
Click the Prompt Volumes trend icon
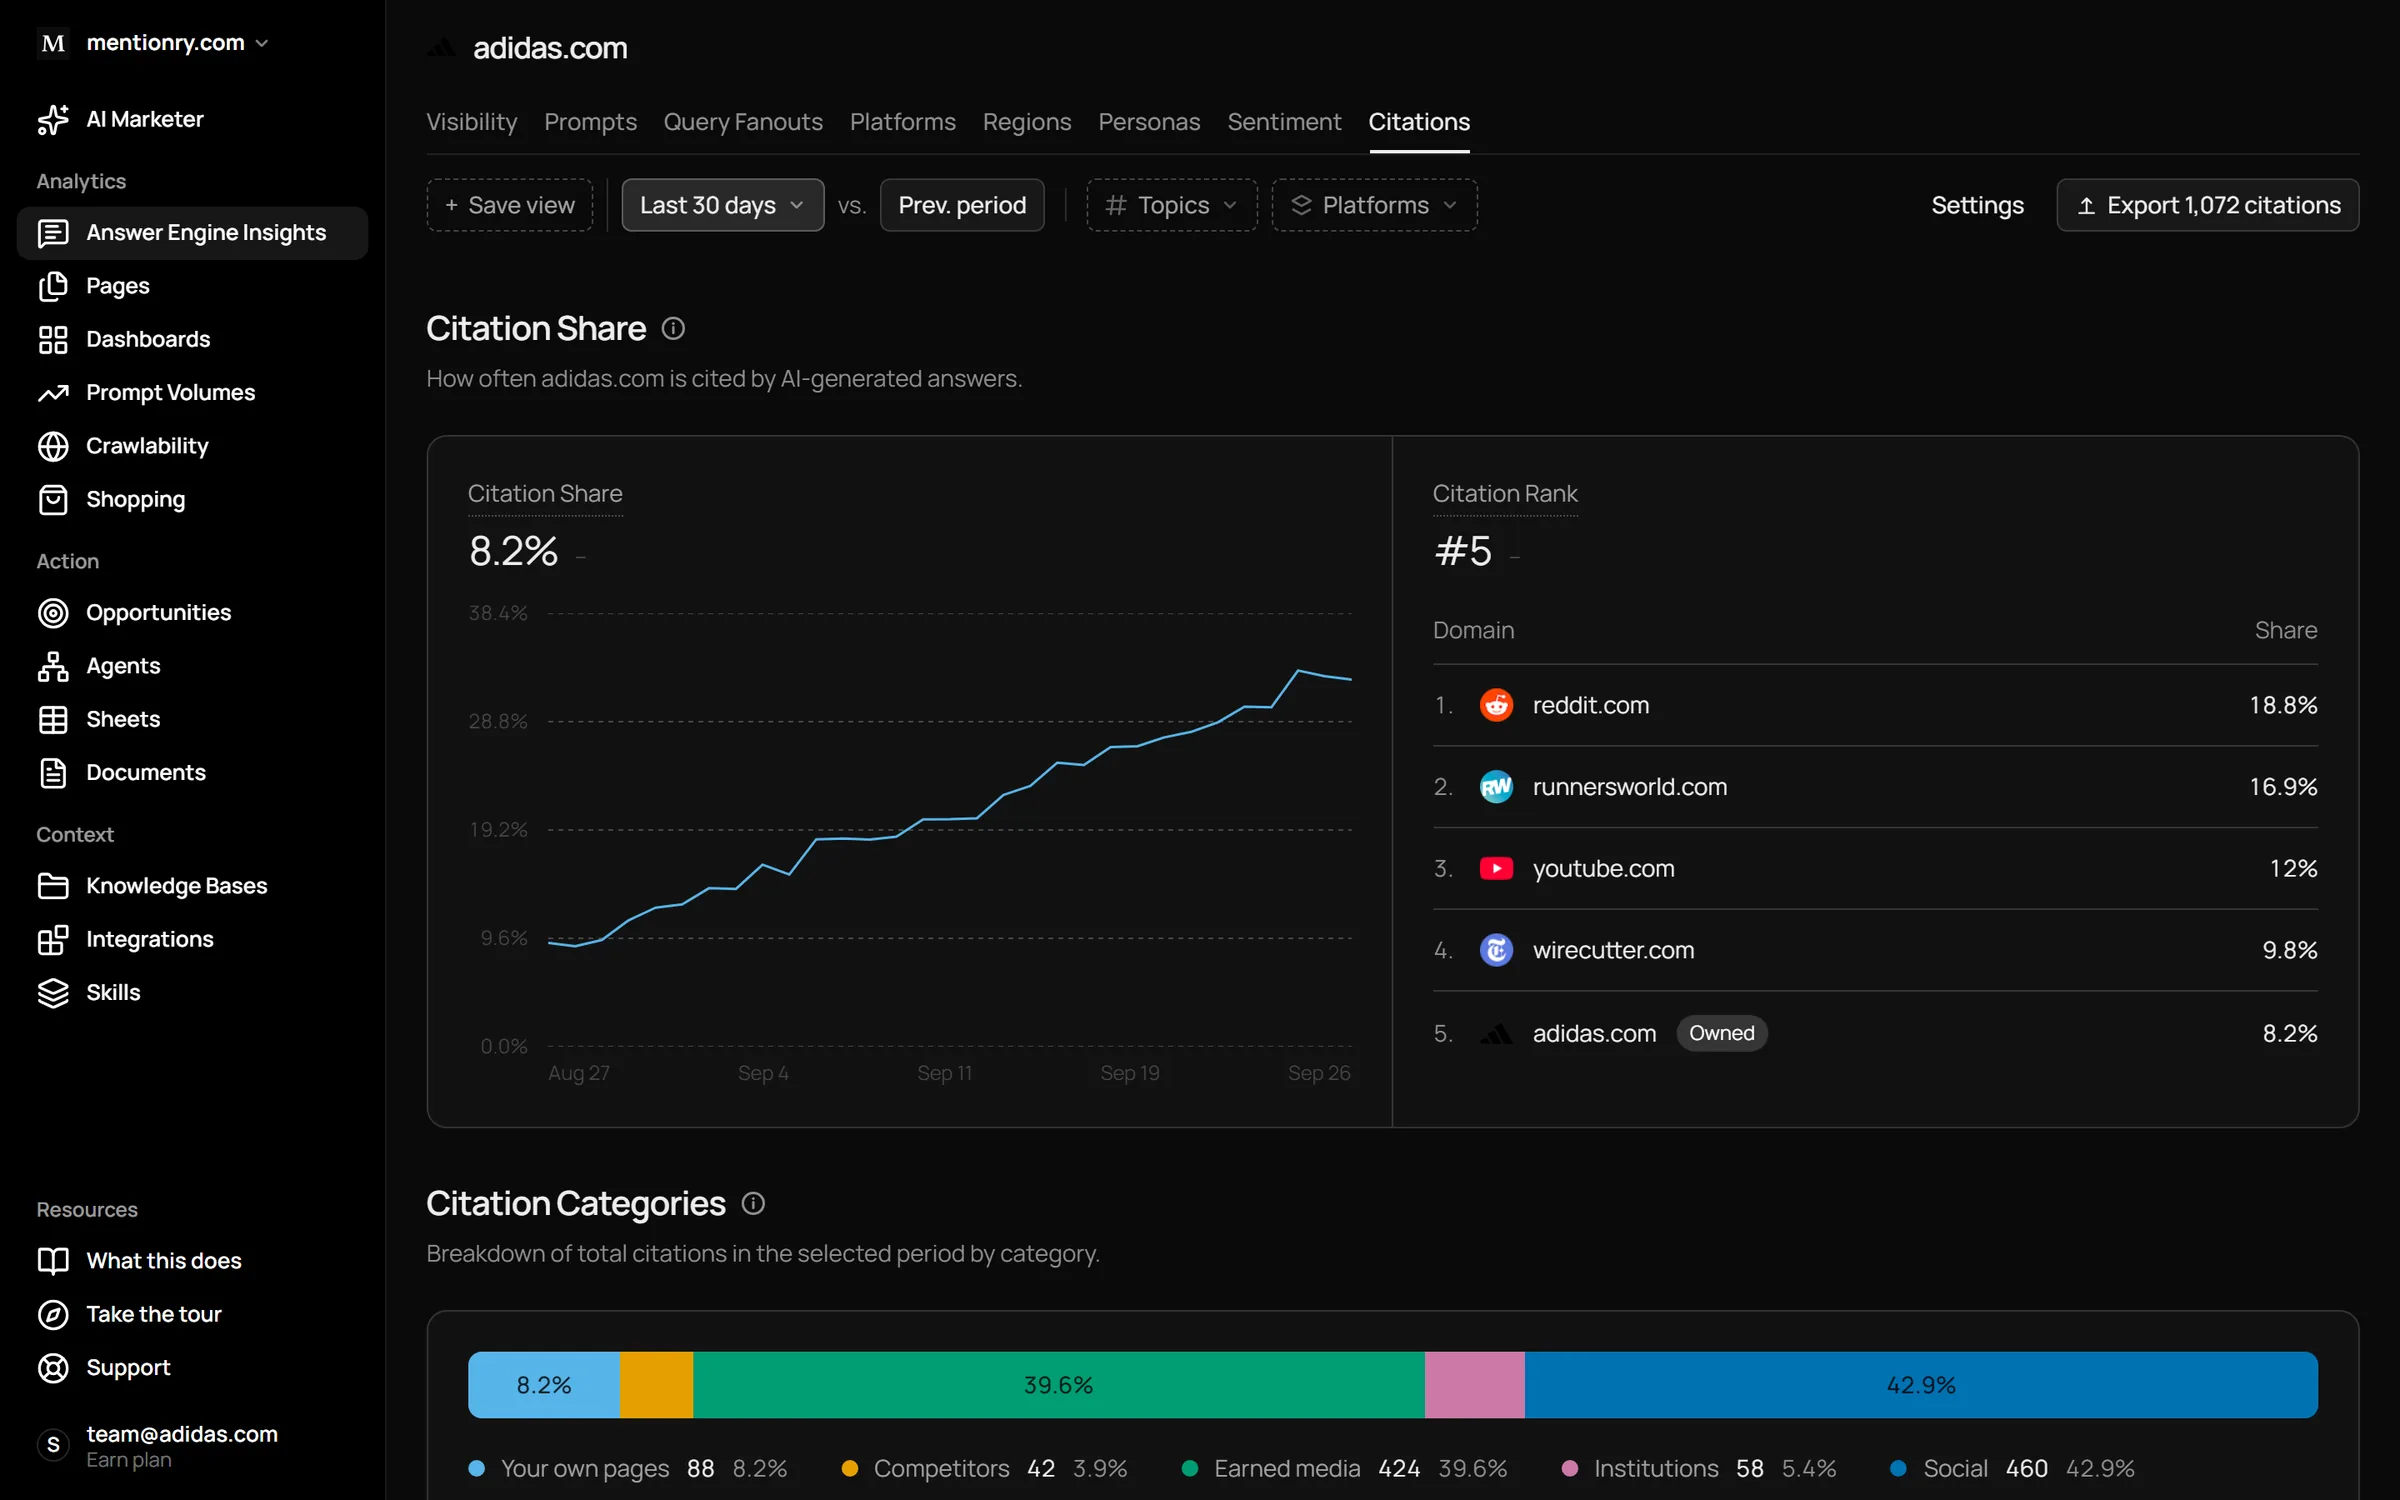[53, 393]
